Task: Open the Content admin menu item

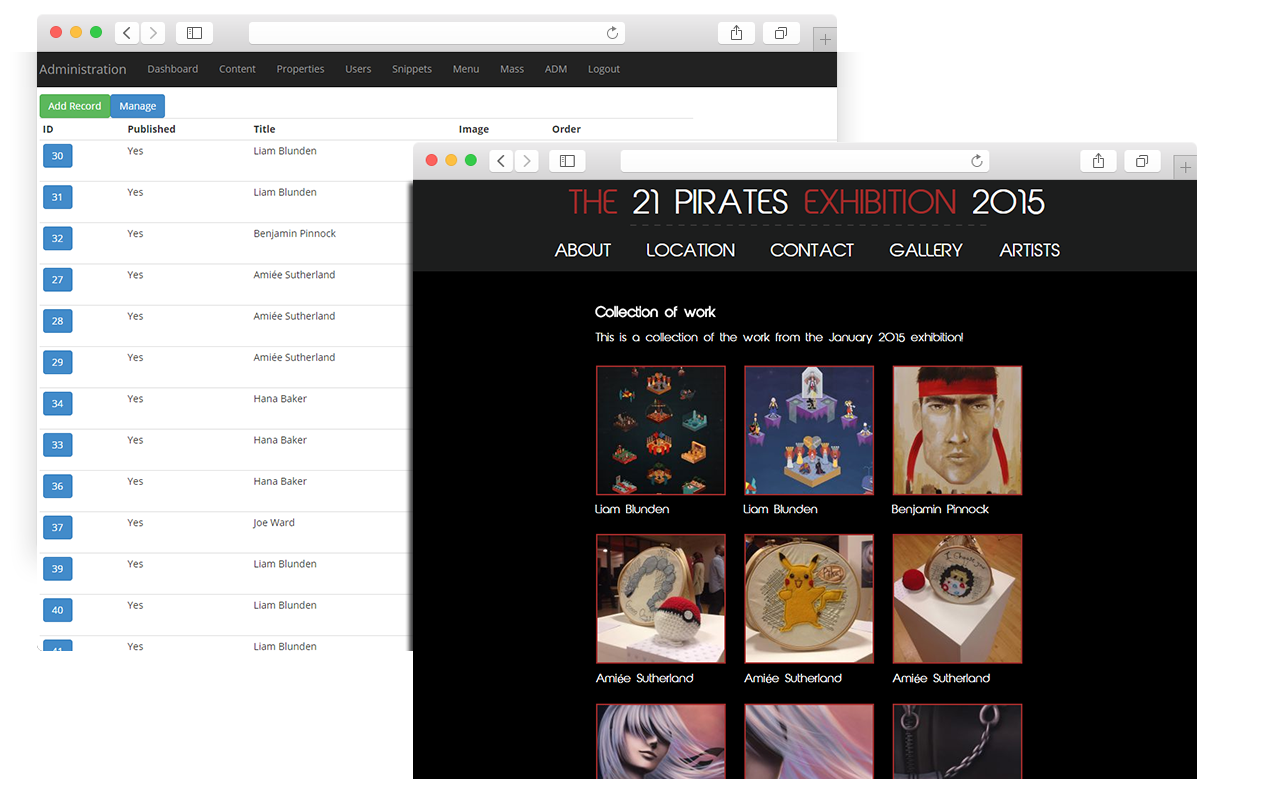Action: 237,69
